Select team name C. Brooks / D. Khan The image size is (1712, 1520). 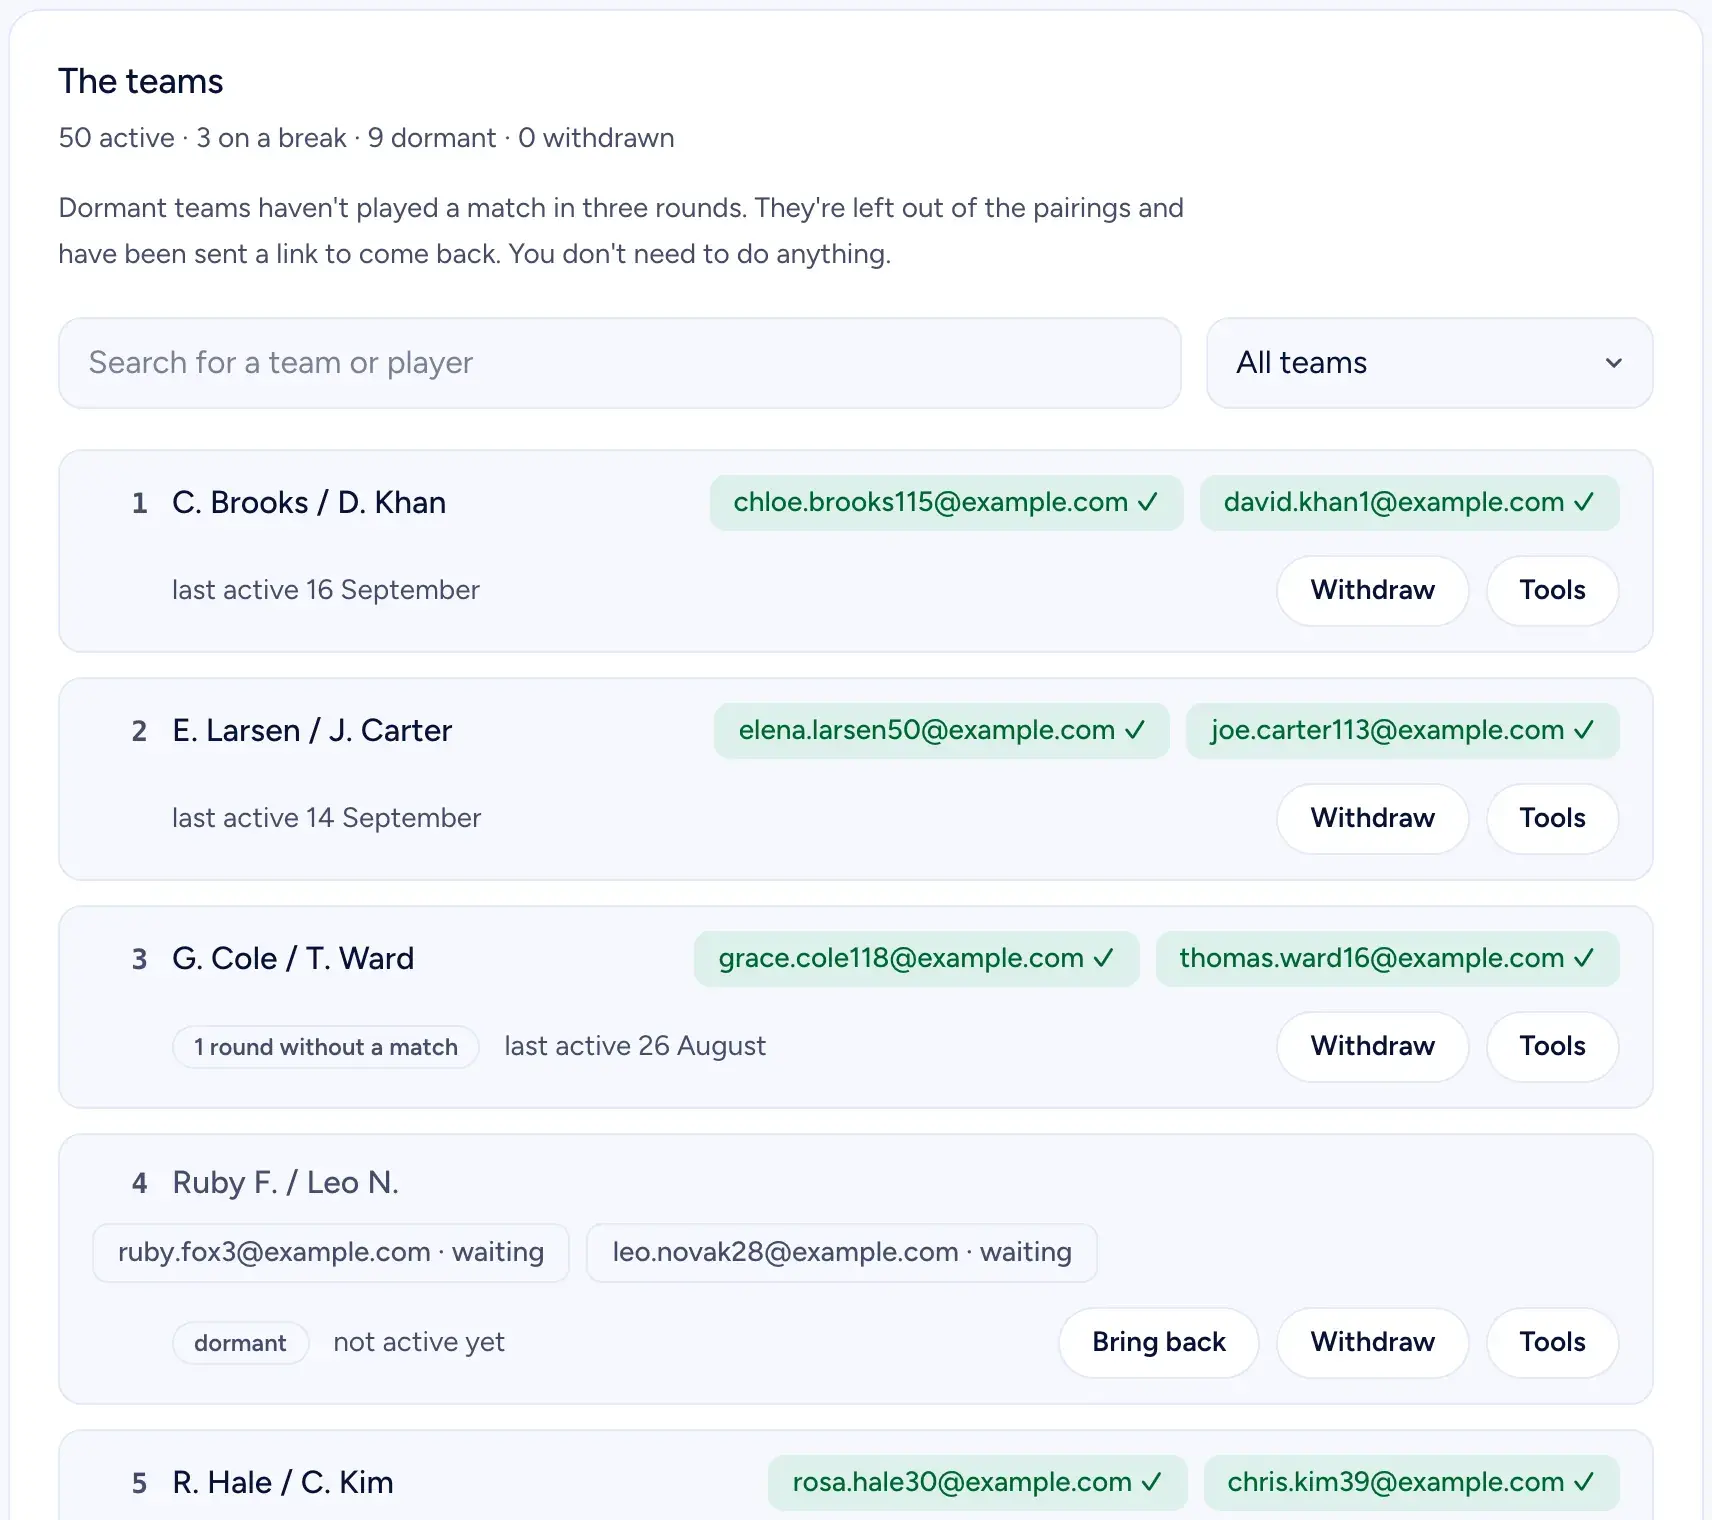pos(309,503)
